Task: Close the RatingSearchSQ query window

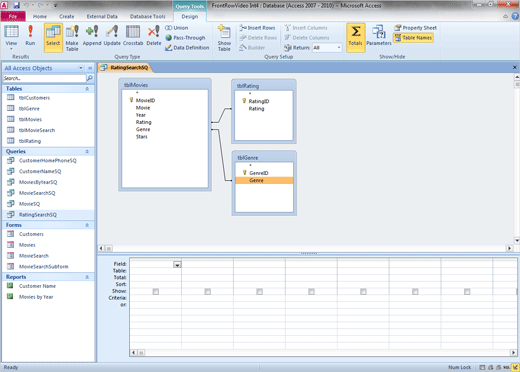Action: coord(515,67)
